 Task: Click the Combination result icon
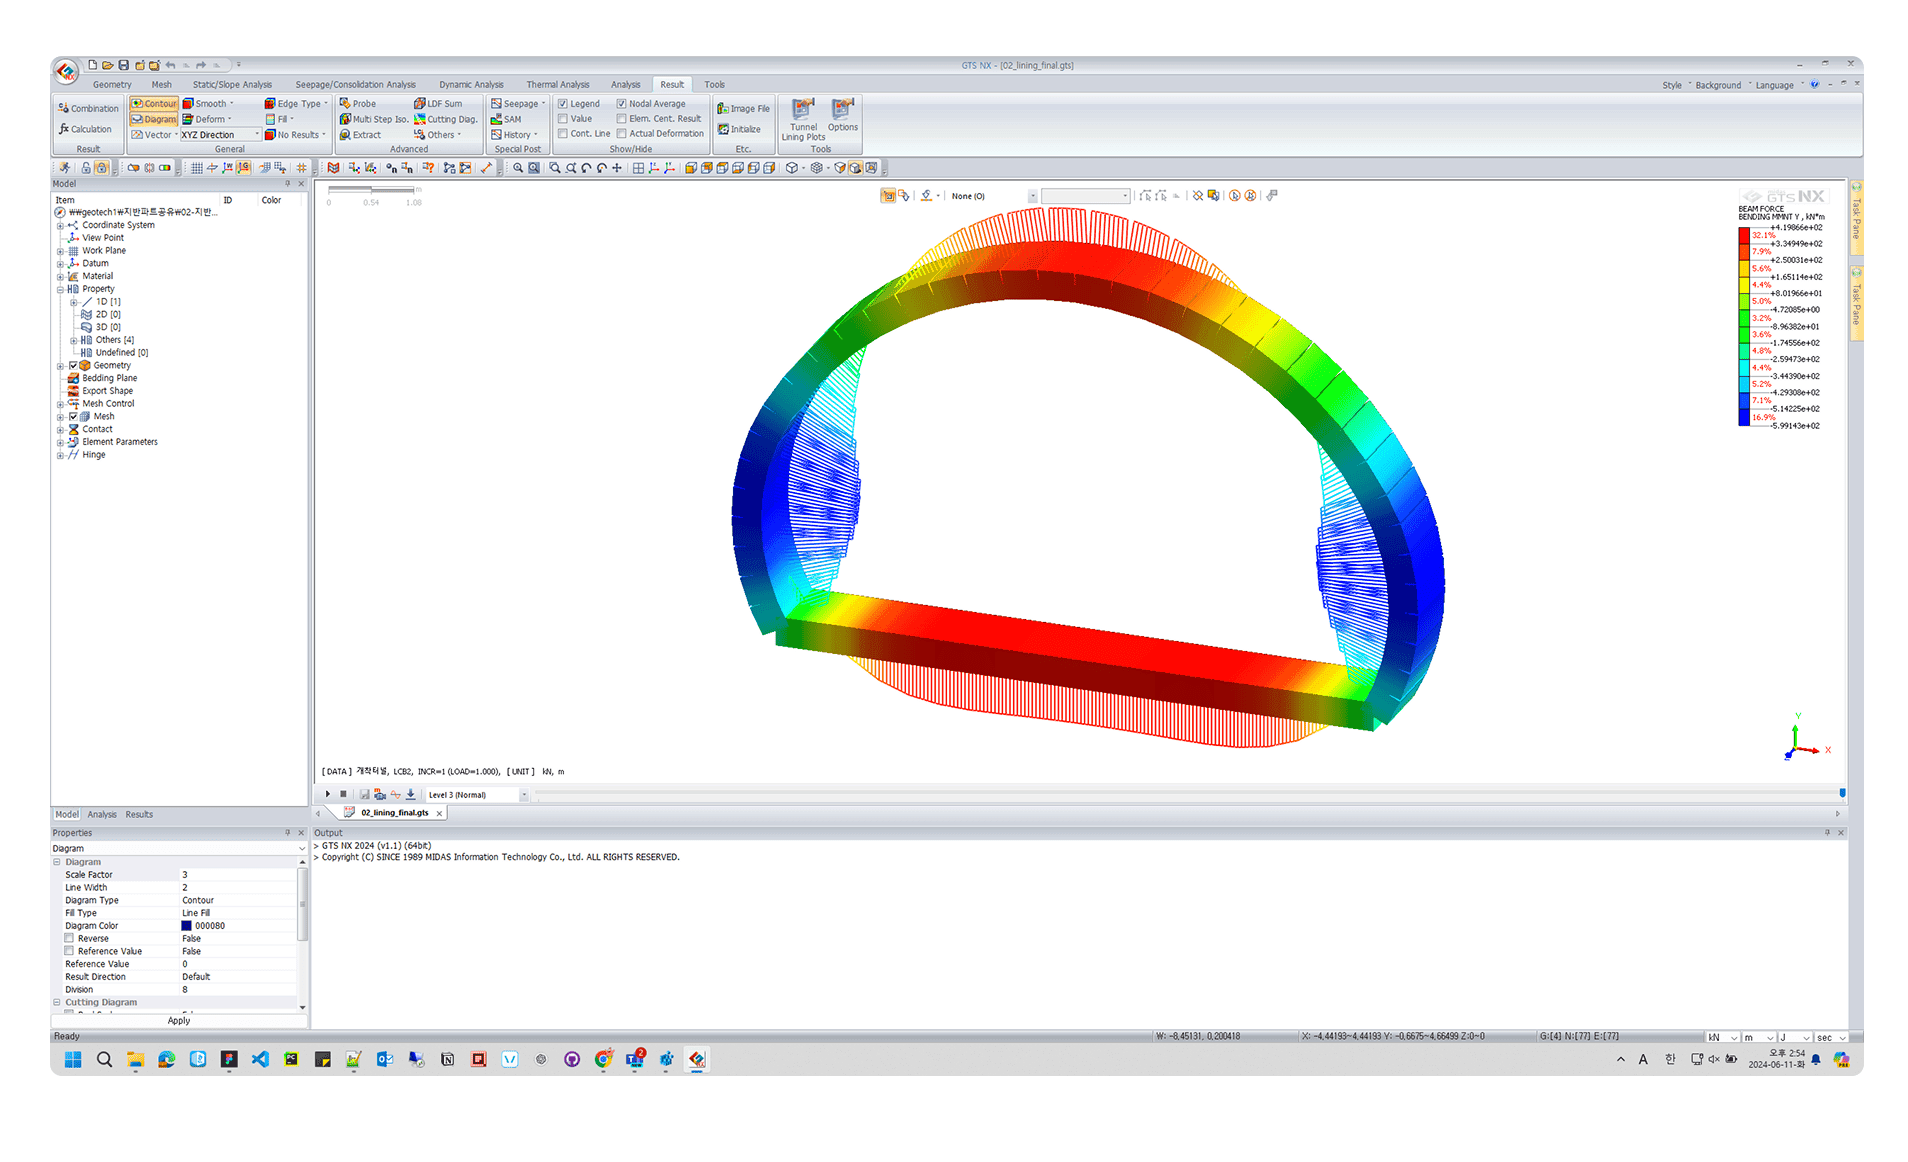click(x=88, y=108)
